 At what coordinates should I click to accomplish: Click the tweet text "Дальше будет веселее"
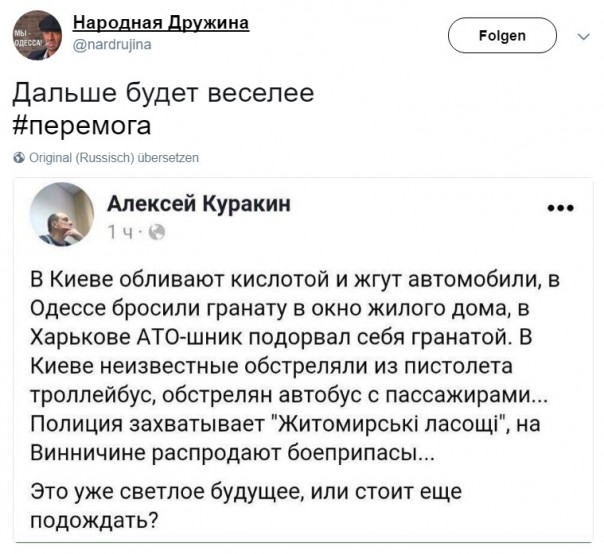[163, 94]
